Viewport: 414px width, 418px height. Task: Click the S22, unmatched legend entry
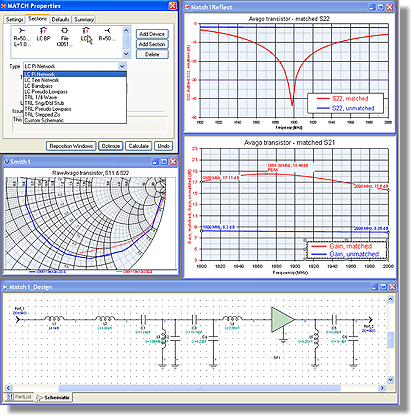pyautogui.click(x=345, y=108)
